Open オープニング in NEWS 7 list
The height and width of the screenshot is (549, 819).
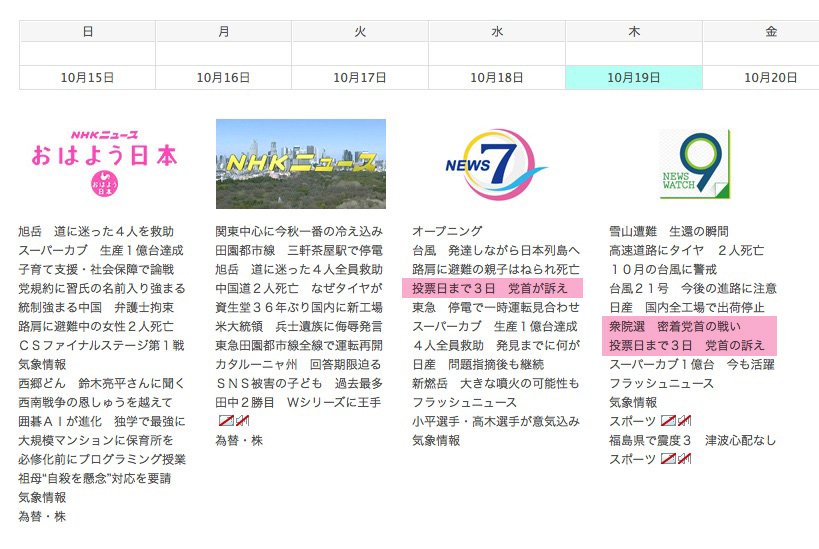pyautogui.click(x=447, y=231)
